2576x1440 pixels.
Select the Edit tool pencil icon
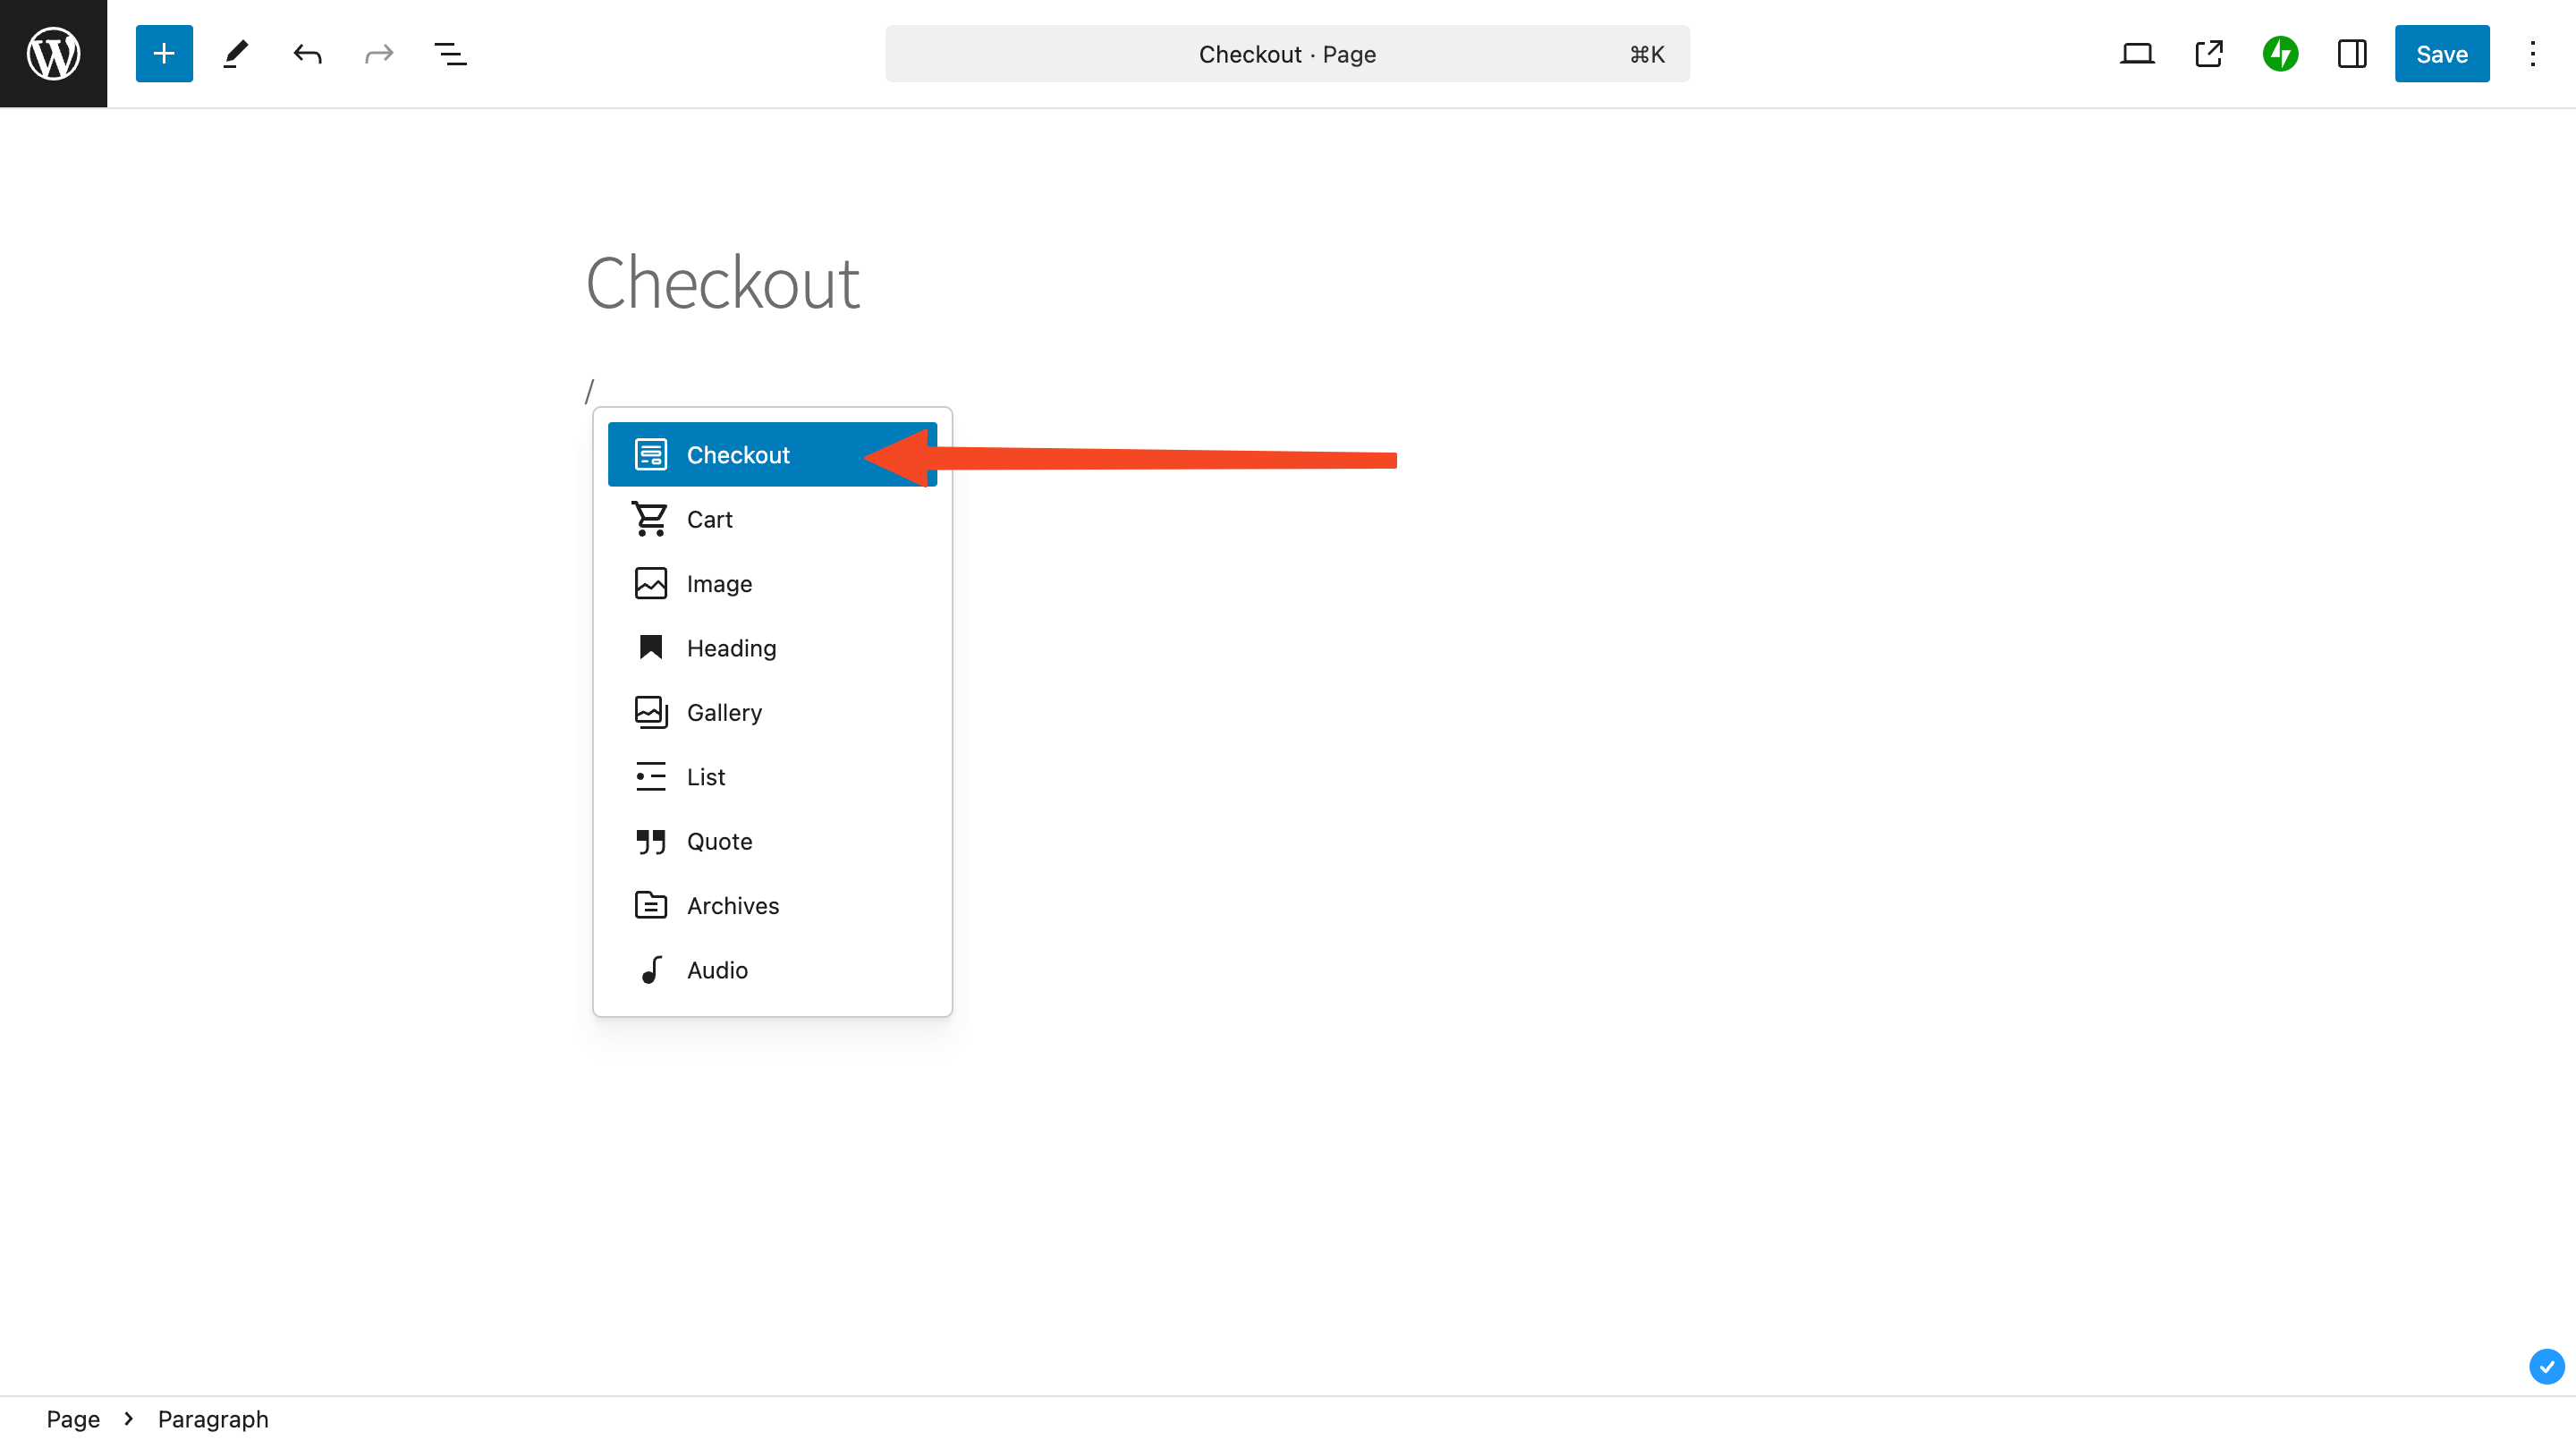click(233, 53)
